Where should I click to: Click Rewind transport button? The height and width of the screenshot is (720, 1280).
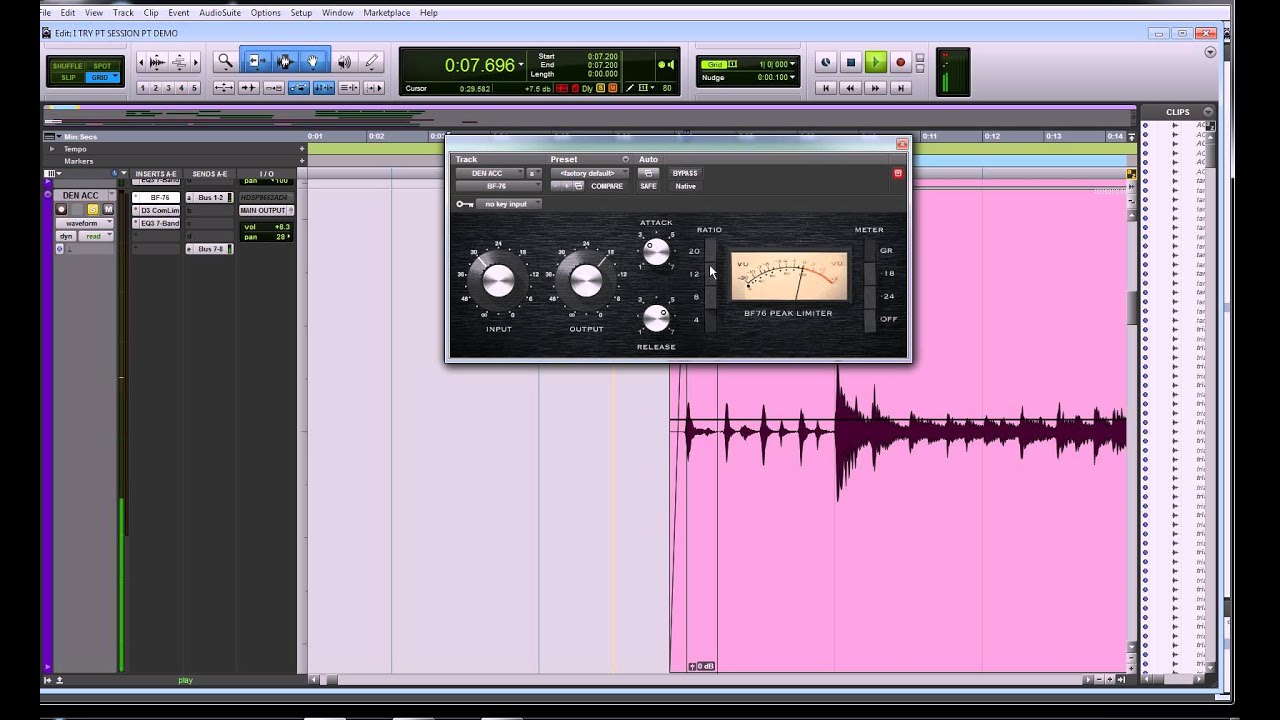coord(851,88)
